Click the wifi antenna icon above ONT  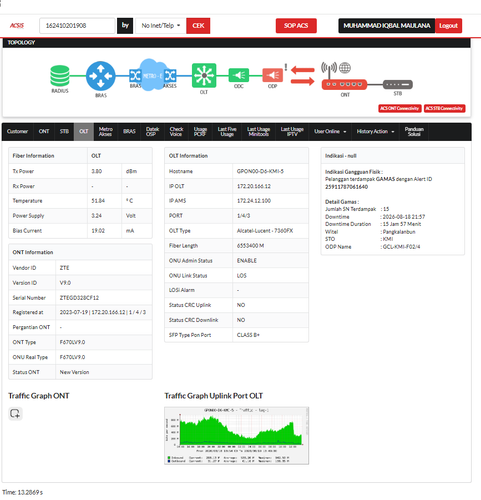click(x=329, y=69)
